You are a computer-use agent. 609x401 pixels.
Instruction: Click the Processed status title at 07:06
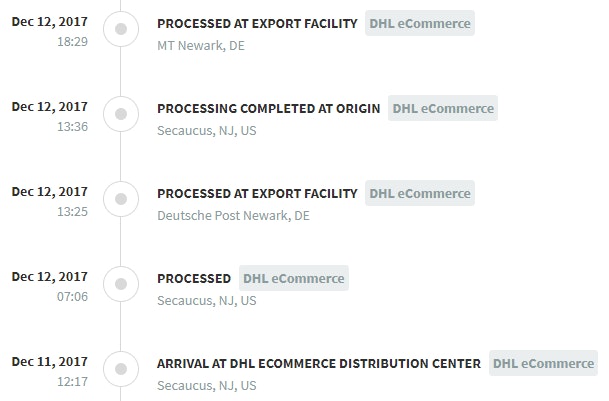194,278
